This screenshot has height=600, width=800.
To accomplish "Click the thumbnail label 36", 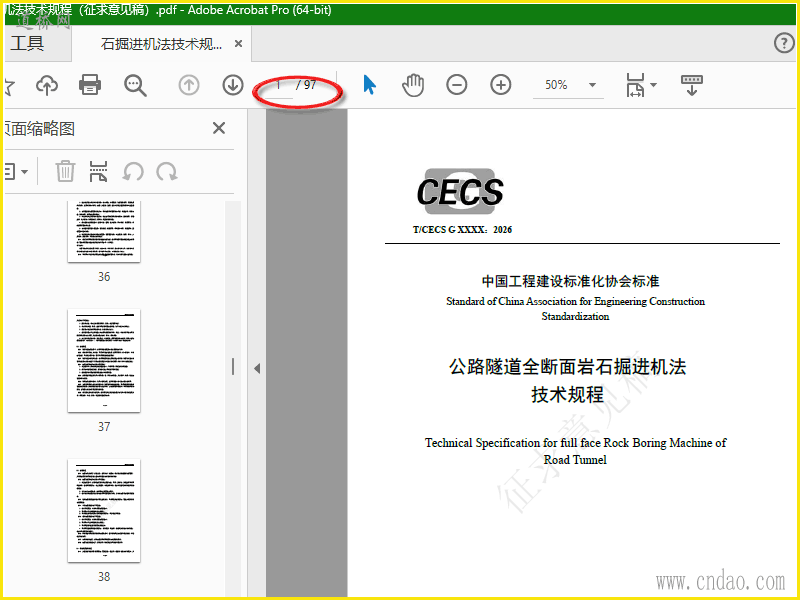I will tap(104, 277).
